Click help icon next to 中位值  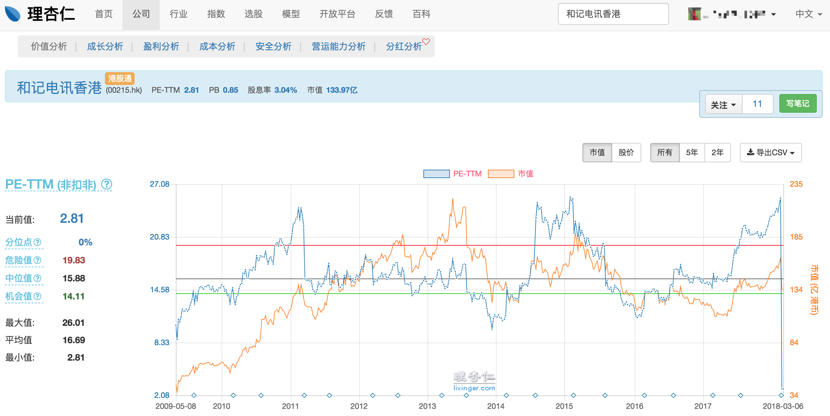[38, 278]
